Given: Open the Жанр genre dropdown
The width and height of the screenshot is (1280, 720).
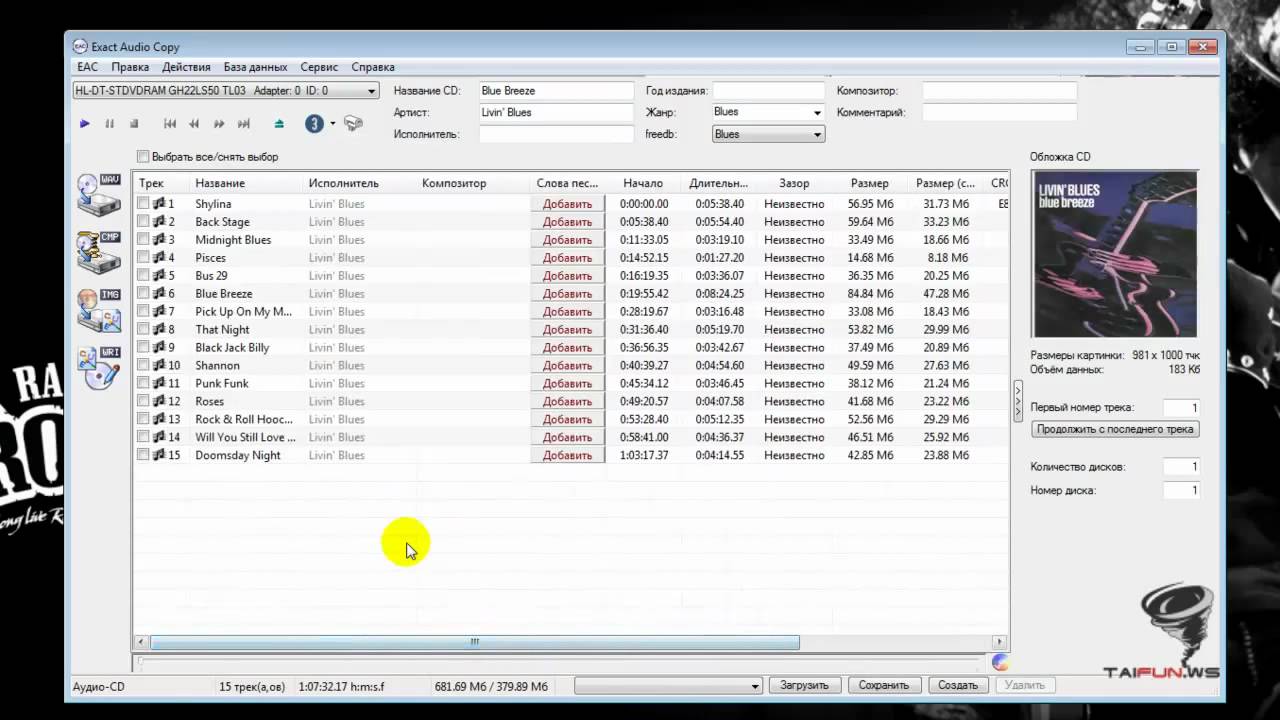Looking at the screenshot, I should tap(768, 112).
